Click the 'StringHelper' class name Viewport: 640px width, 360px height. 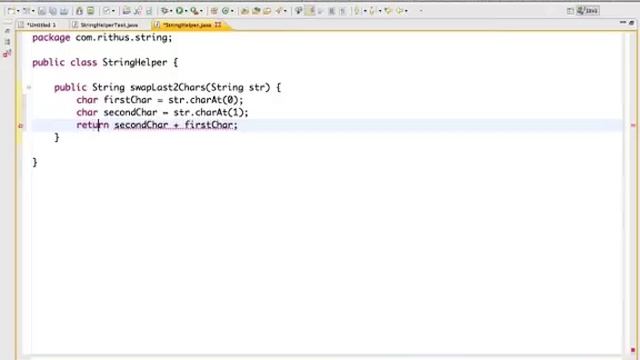coord(135,62)
